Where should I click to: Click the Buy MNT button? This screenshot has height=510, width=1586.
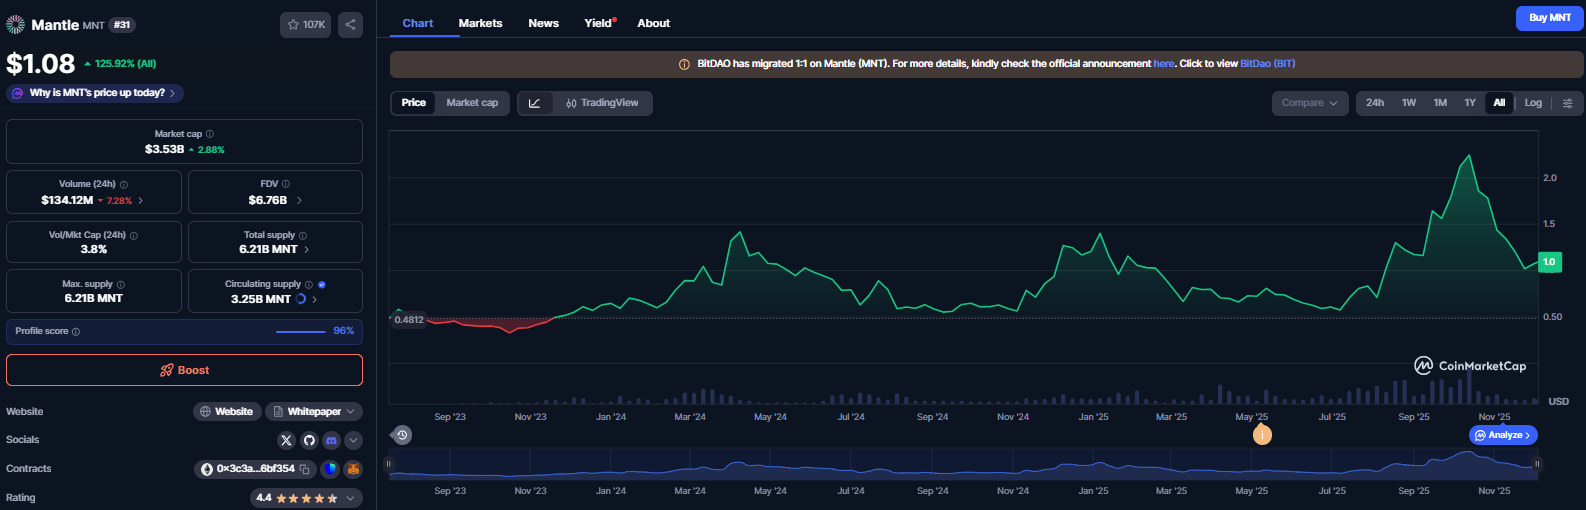[x=1549, y=18]
